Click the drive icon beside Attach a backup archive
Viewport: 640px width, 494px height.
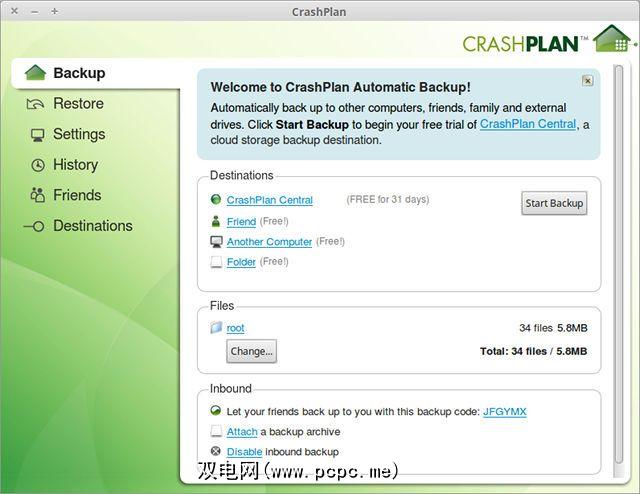[x=216, y=431]
